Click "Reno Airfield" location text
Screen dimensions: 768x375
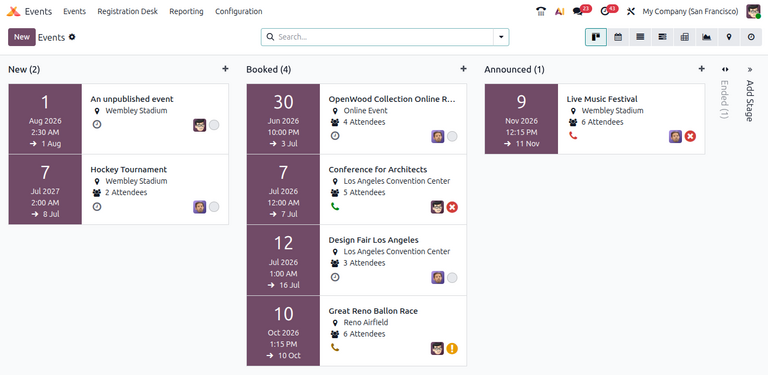point(366,322)
